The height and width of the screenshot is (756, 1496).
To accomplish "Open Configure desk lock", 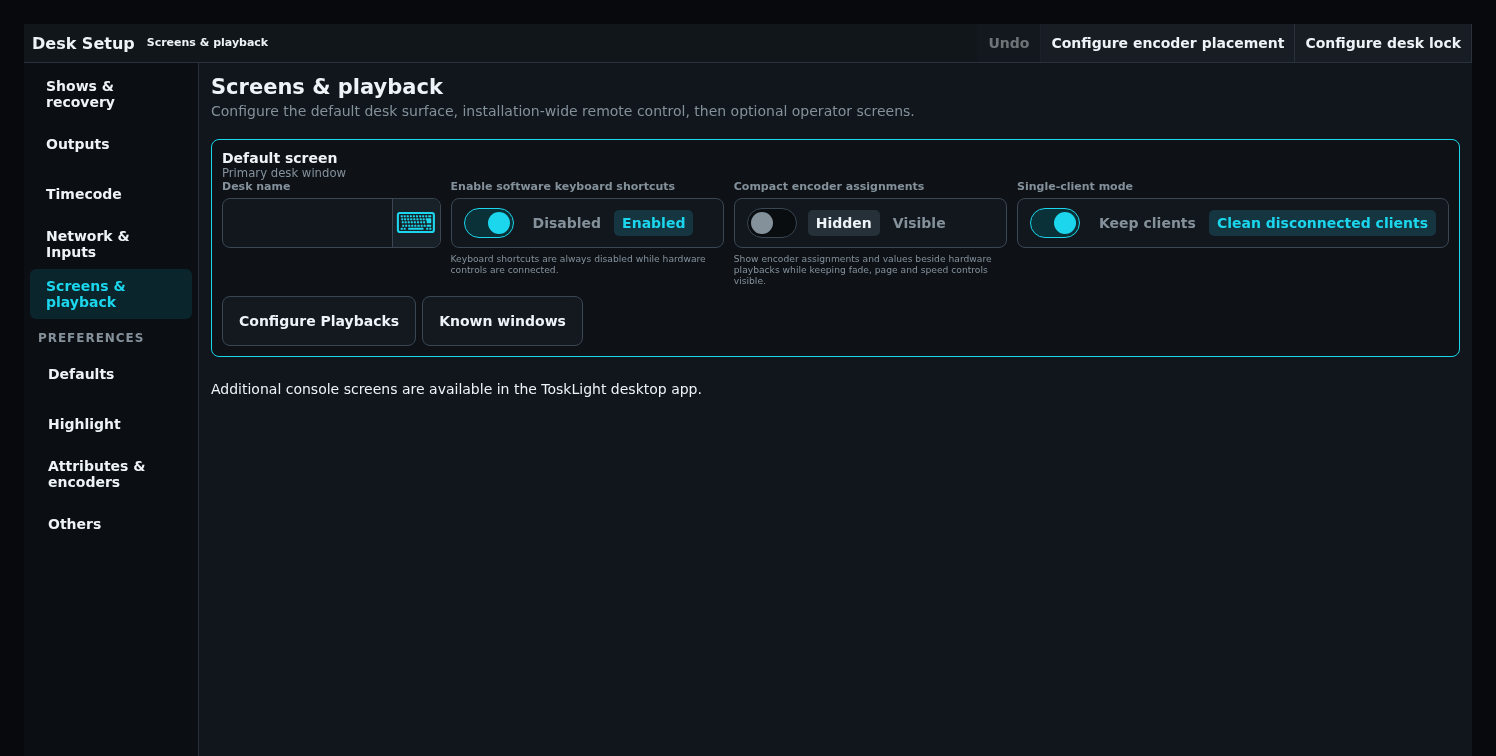I will [1383, 43].
